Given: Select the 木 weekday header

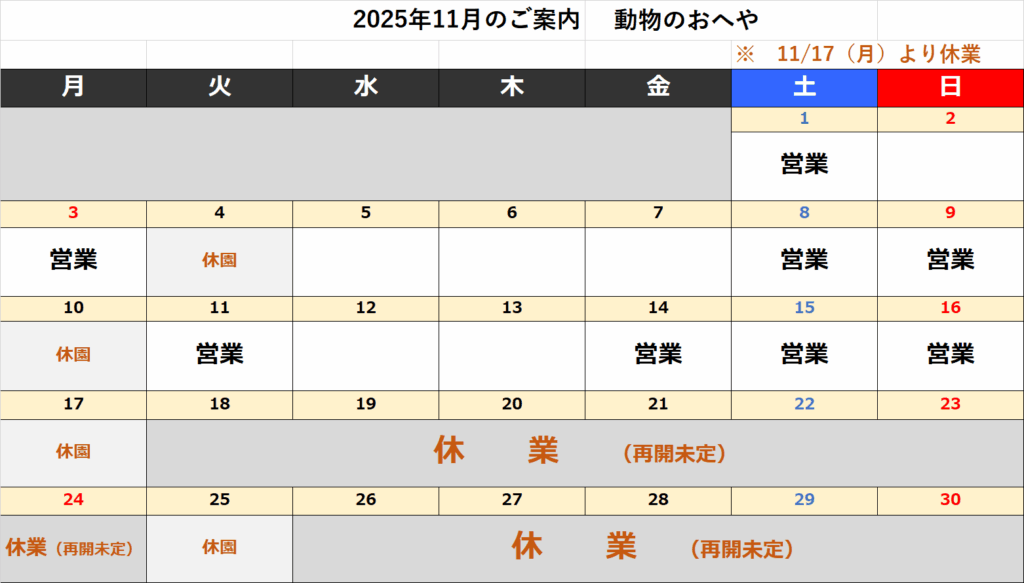Looking at the screenshot, I should click(512, 87).
